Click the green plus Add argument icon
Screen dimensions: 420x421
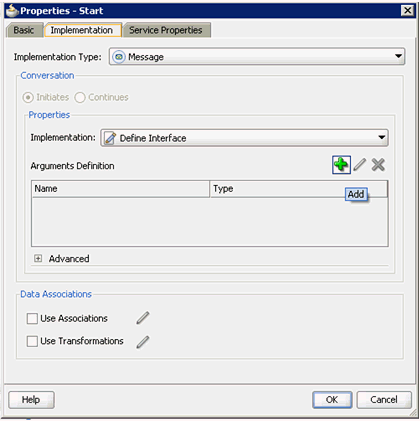[341, 165]
